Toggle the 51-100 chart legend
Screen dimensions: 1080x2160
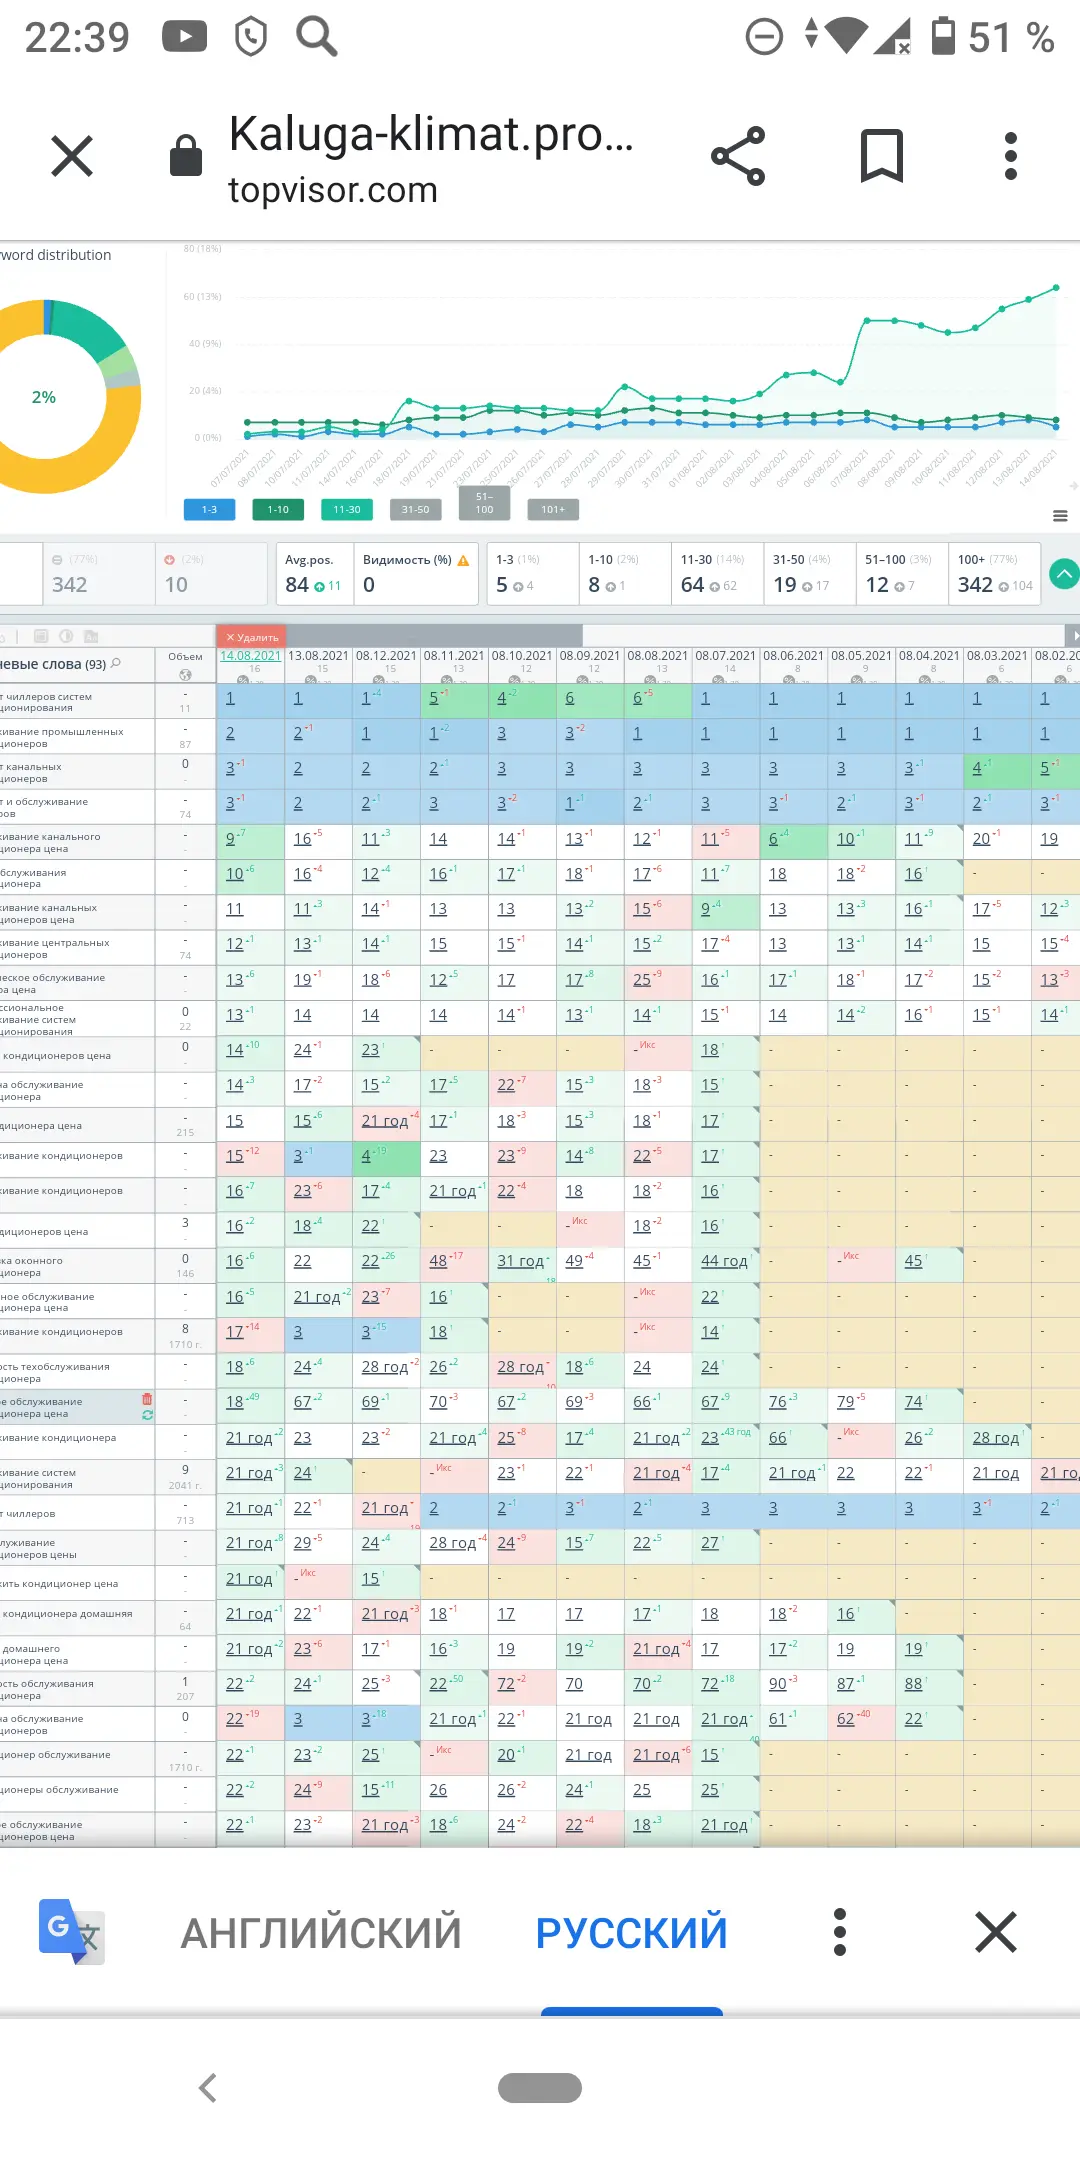(x=484, y=503)
